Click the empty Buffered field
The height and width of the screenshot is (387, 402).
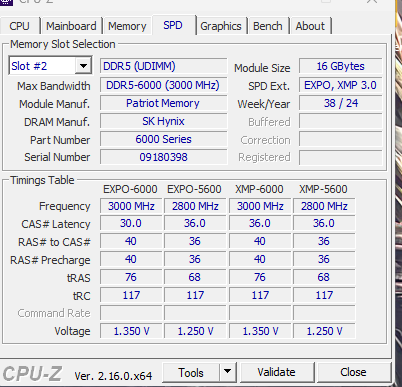pyautogui.click(x=340, y=121)
